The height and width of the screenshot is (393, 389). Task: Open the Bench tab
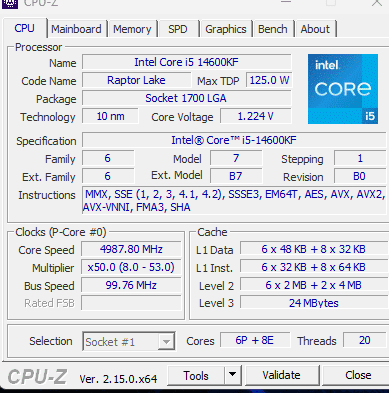tap(273, 29)
